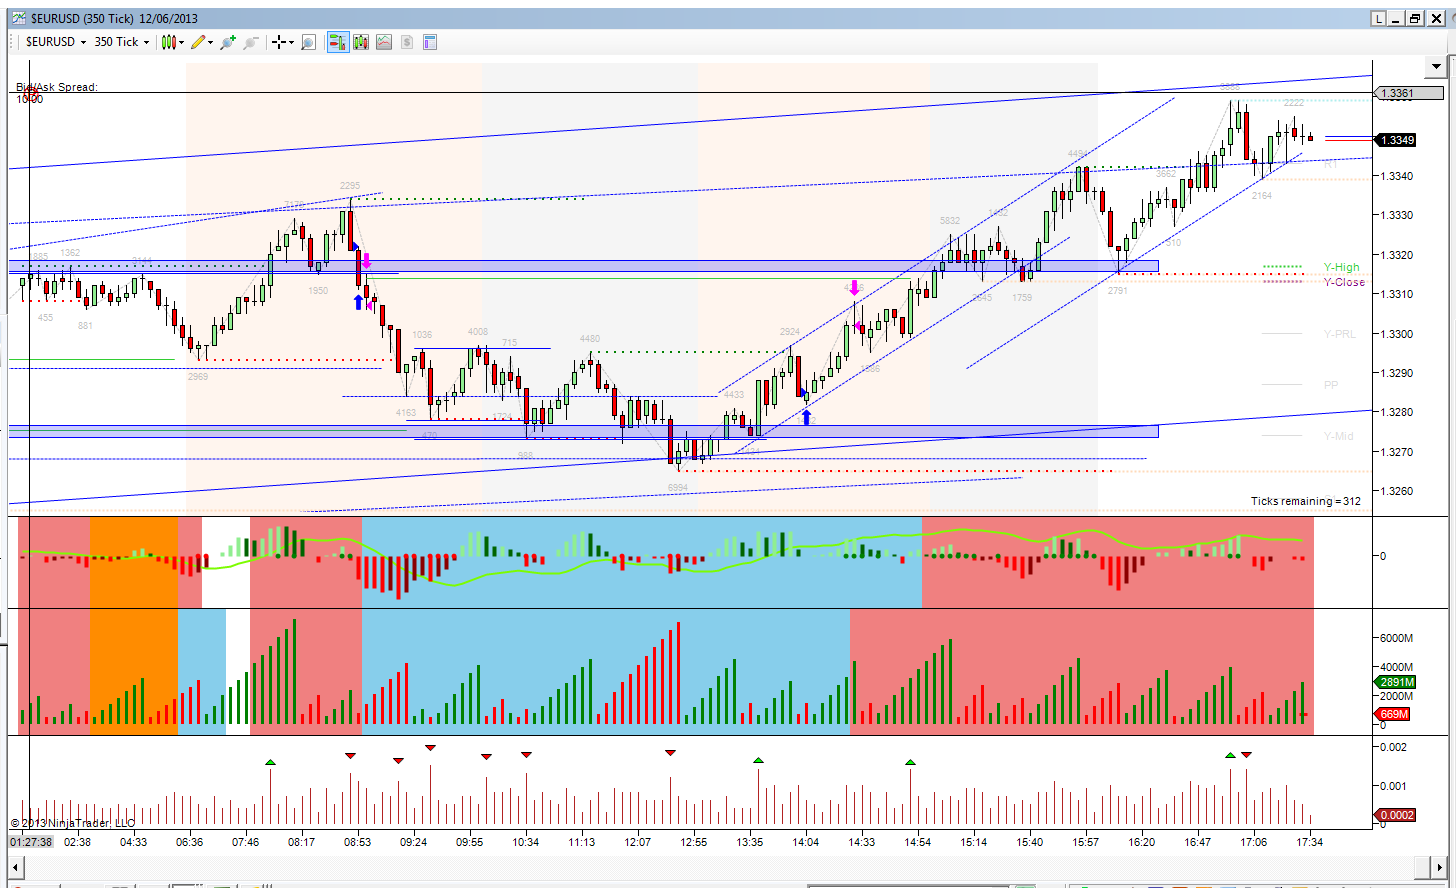
Task: Click the Bid/Ask Spread label
Action: 57,87
